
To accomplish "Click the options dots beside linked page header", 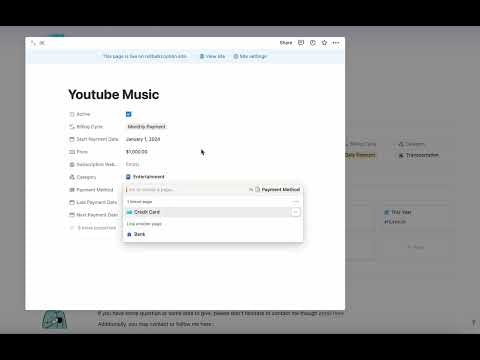I will point(296,202).
